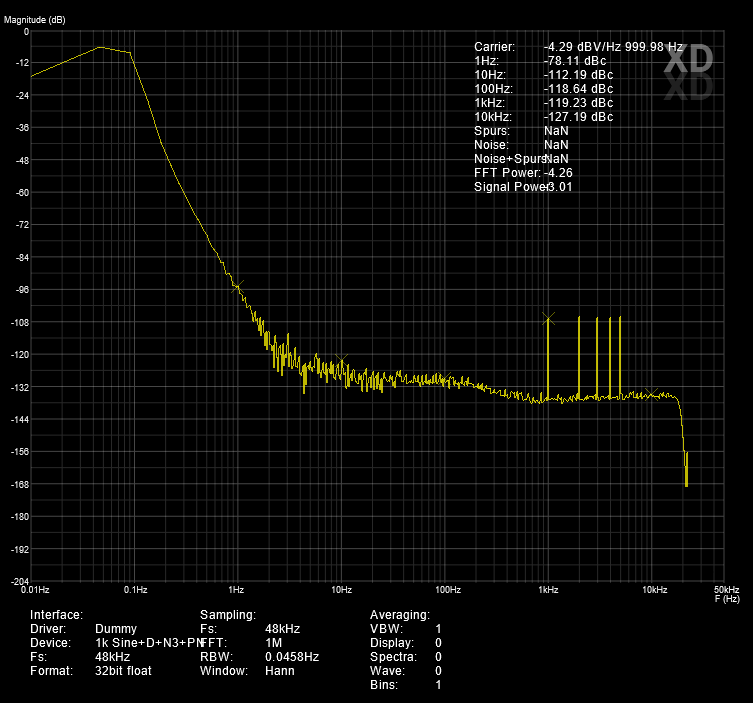Click the 10Hz value -112.19 dBc

point(578,75)
